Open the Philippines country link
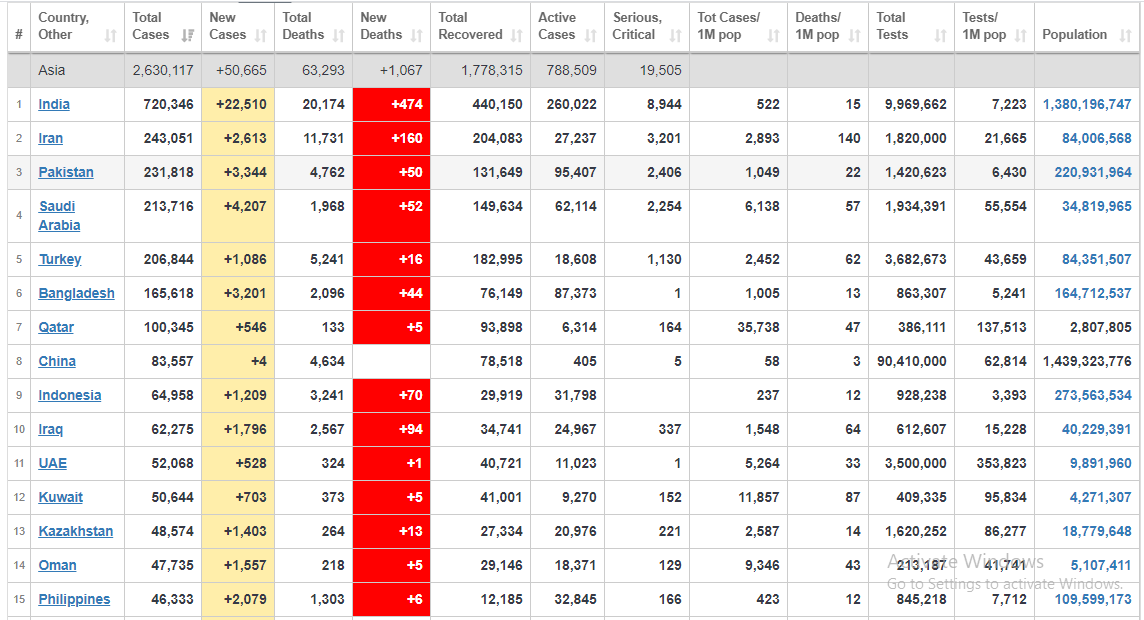 tap(74, 600)
